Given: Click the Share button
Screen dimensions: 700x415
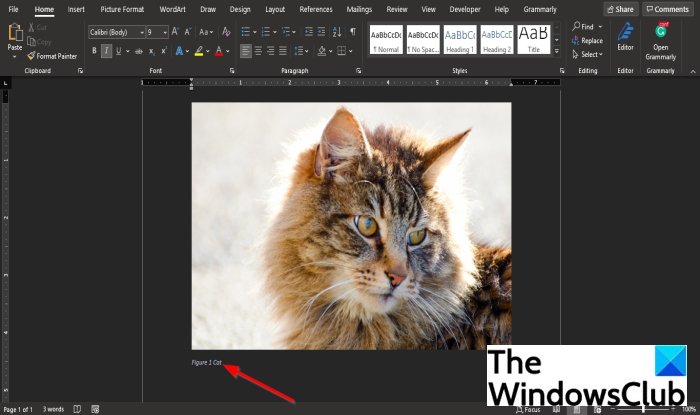Looking at the screenshot, I should tap(620, 9).
